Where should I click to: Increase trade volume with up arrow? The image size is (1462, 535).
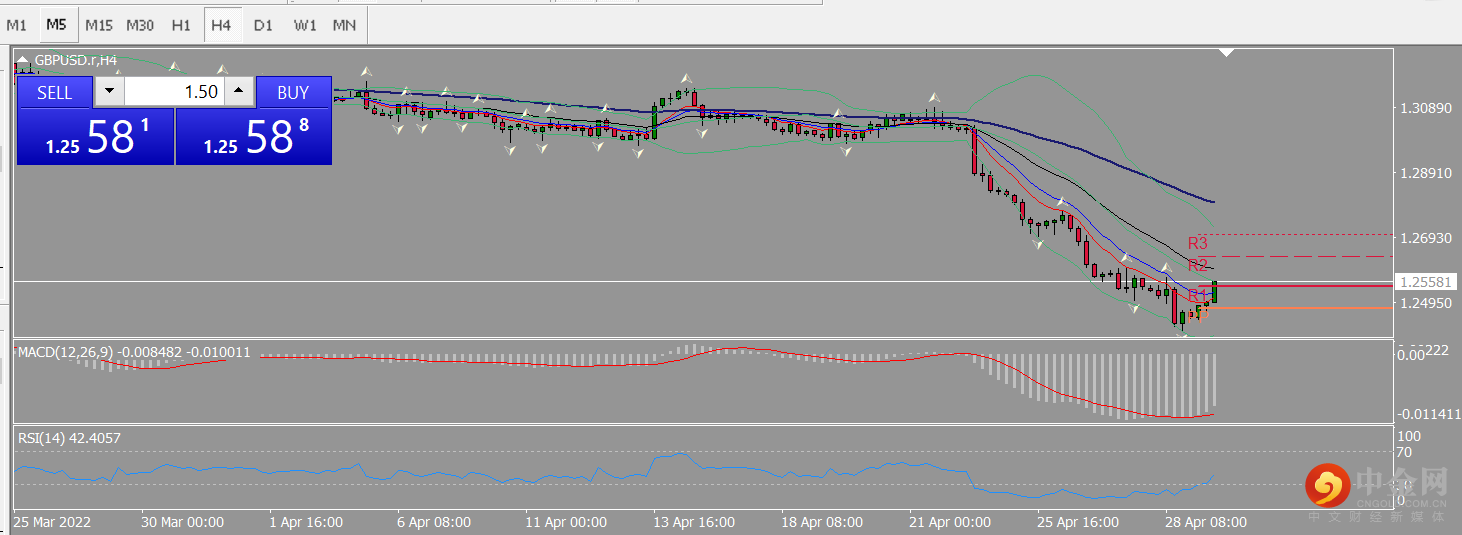pos(238,92)
